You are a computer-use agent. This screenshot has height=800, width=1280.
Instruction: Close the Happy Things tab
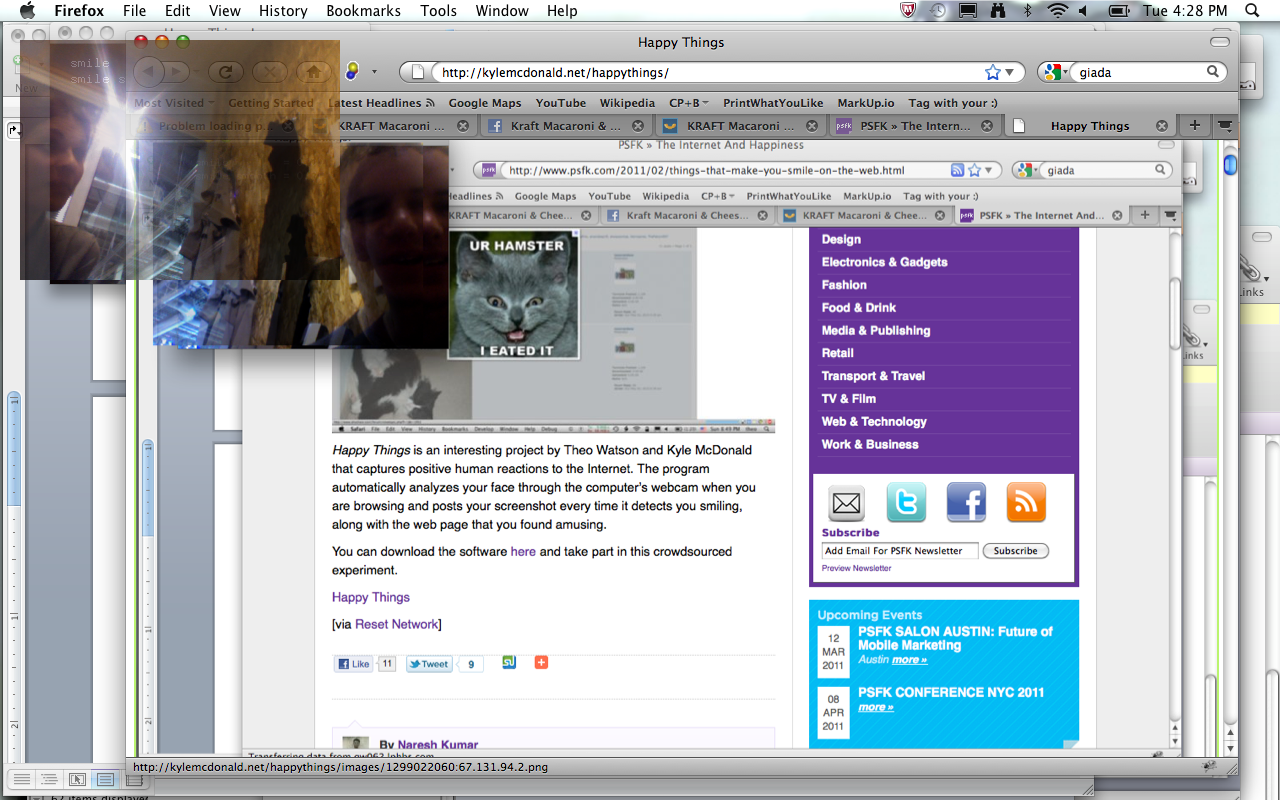pos(1162,126)
